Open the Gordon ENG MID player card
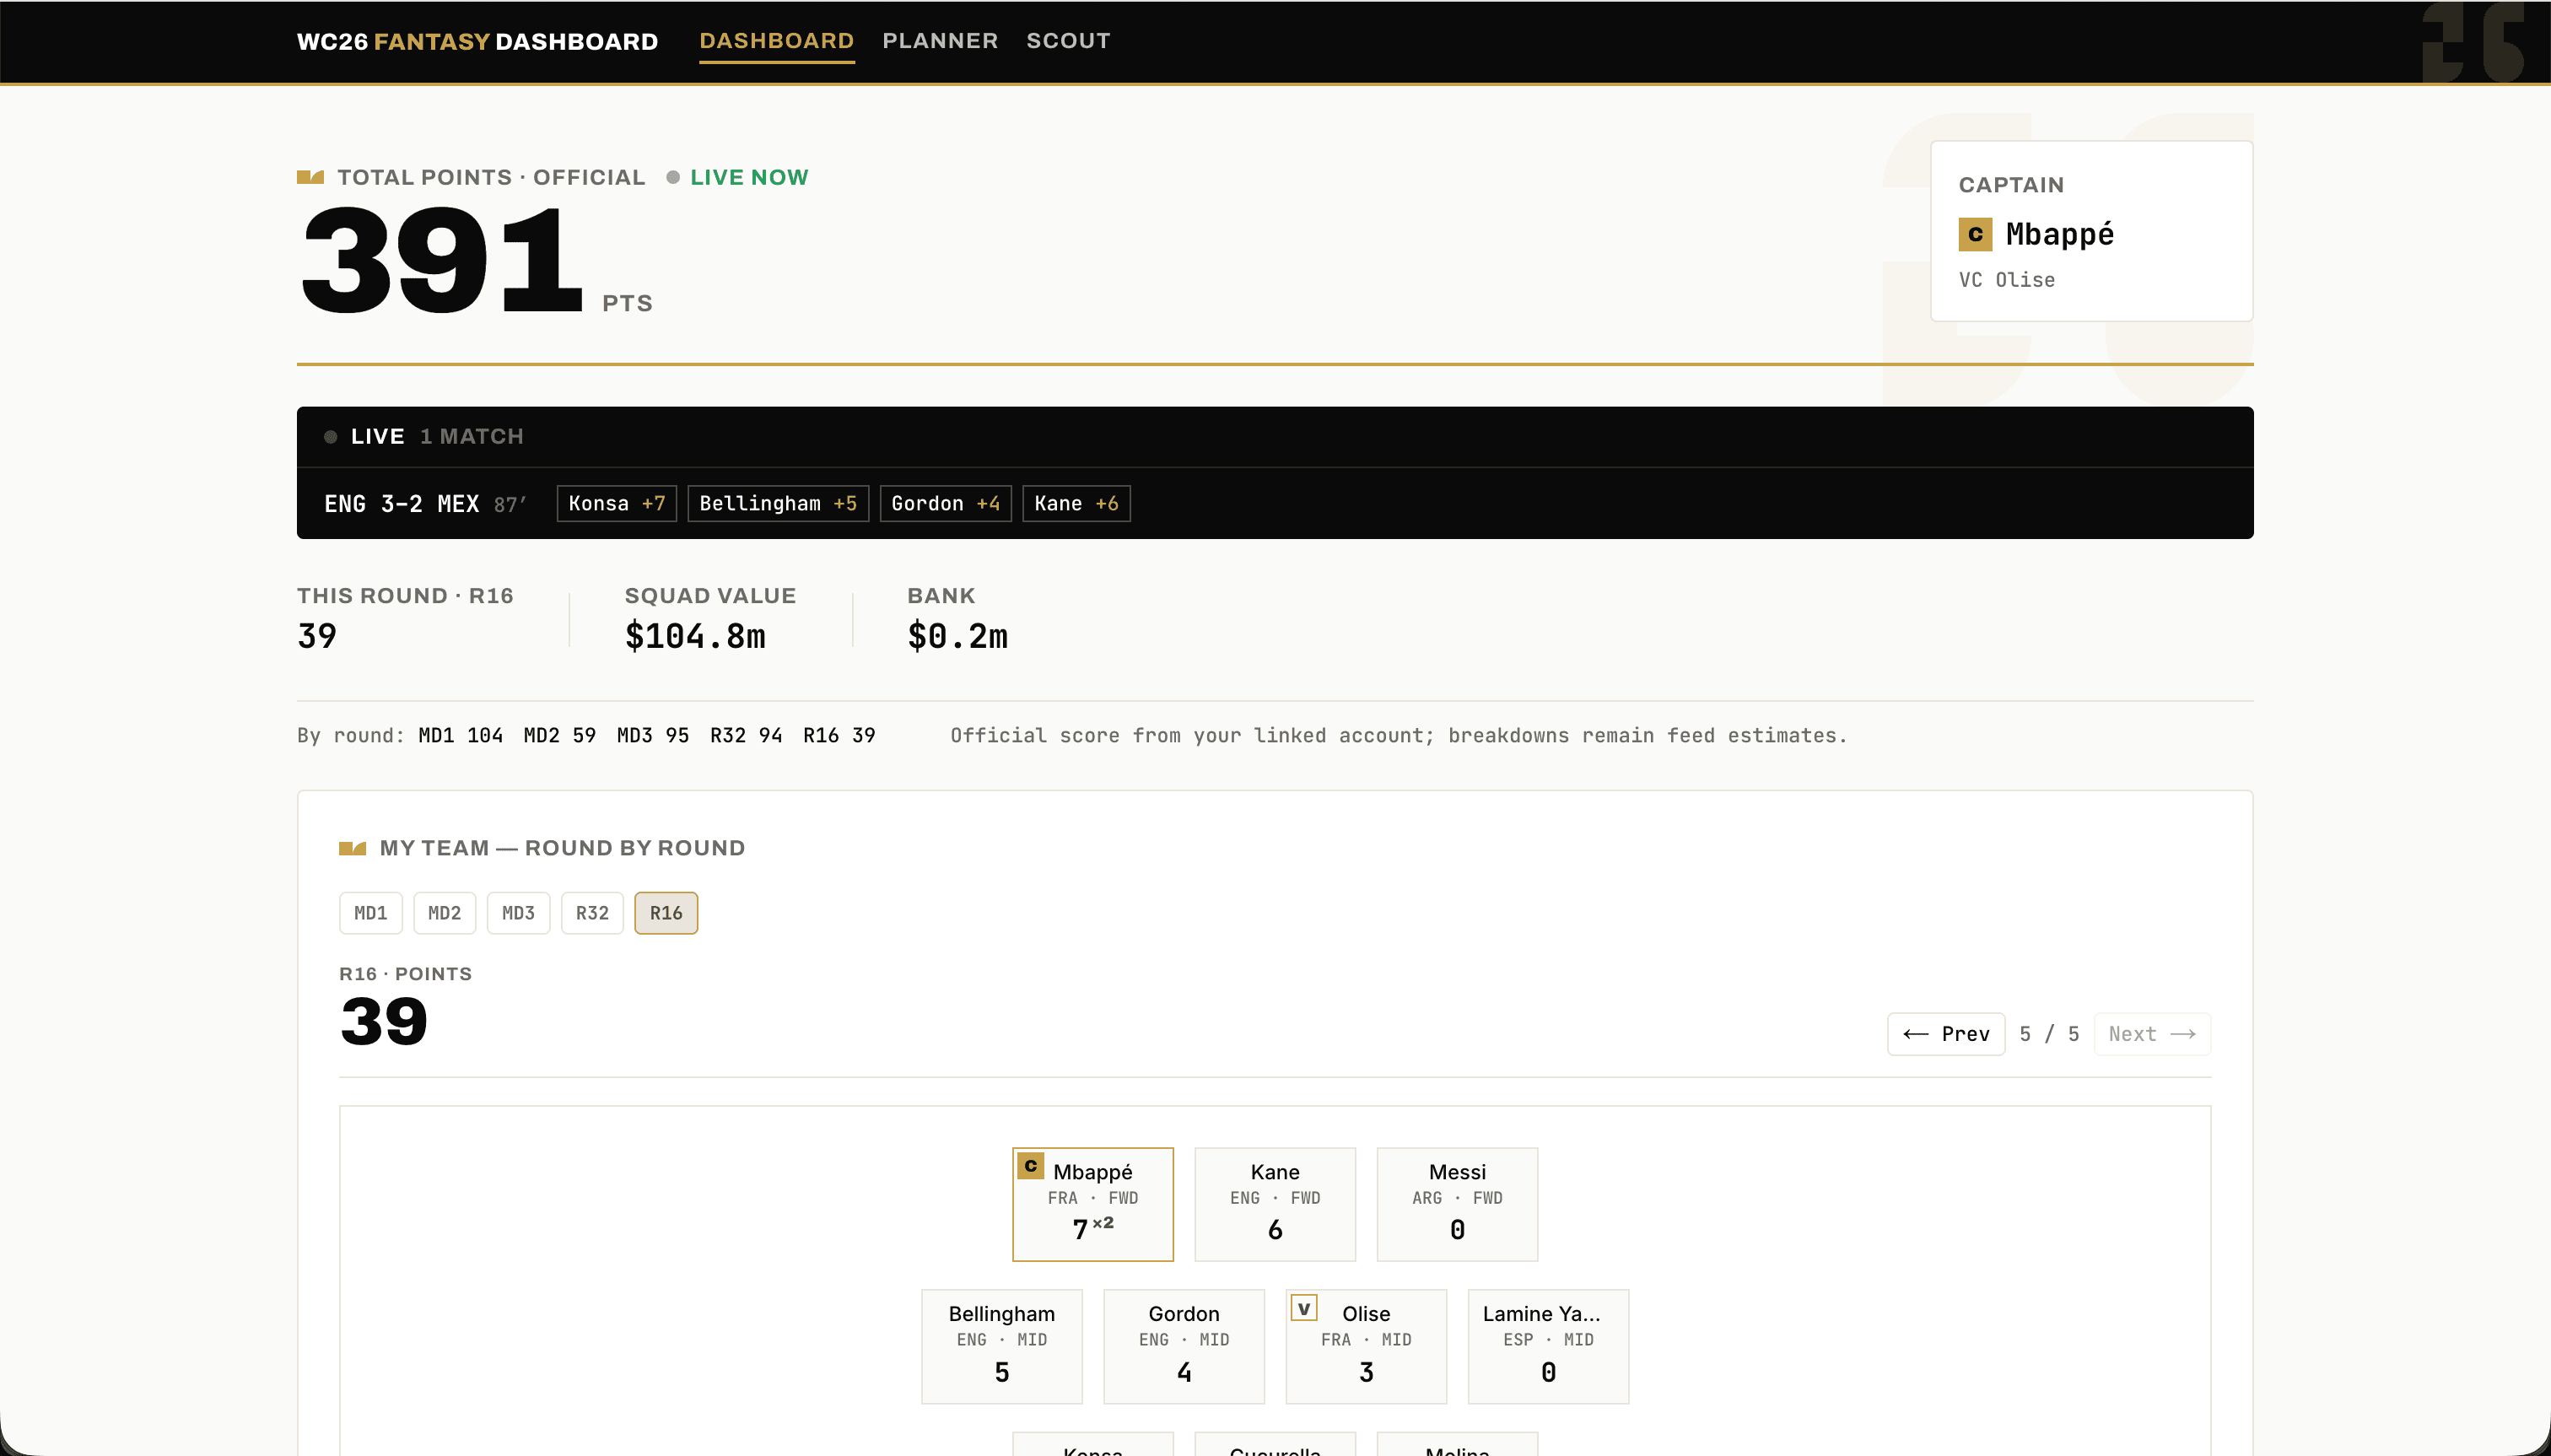Viewport: 2551px width, 1456px height. tap(1184, 1346)
